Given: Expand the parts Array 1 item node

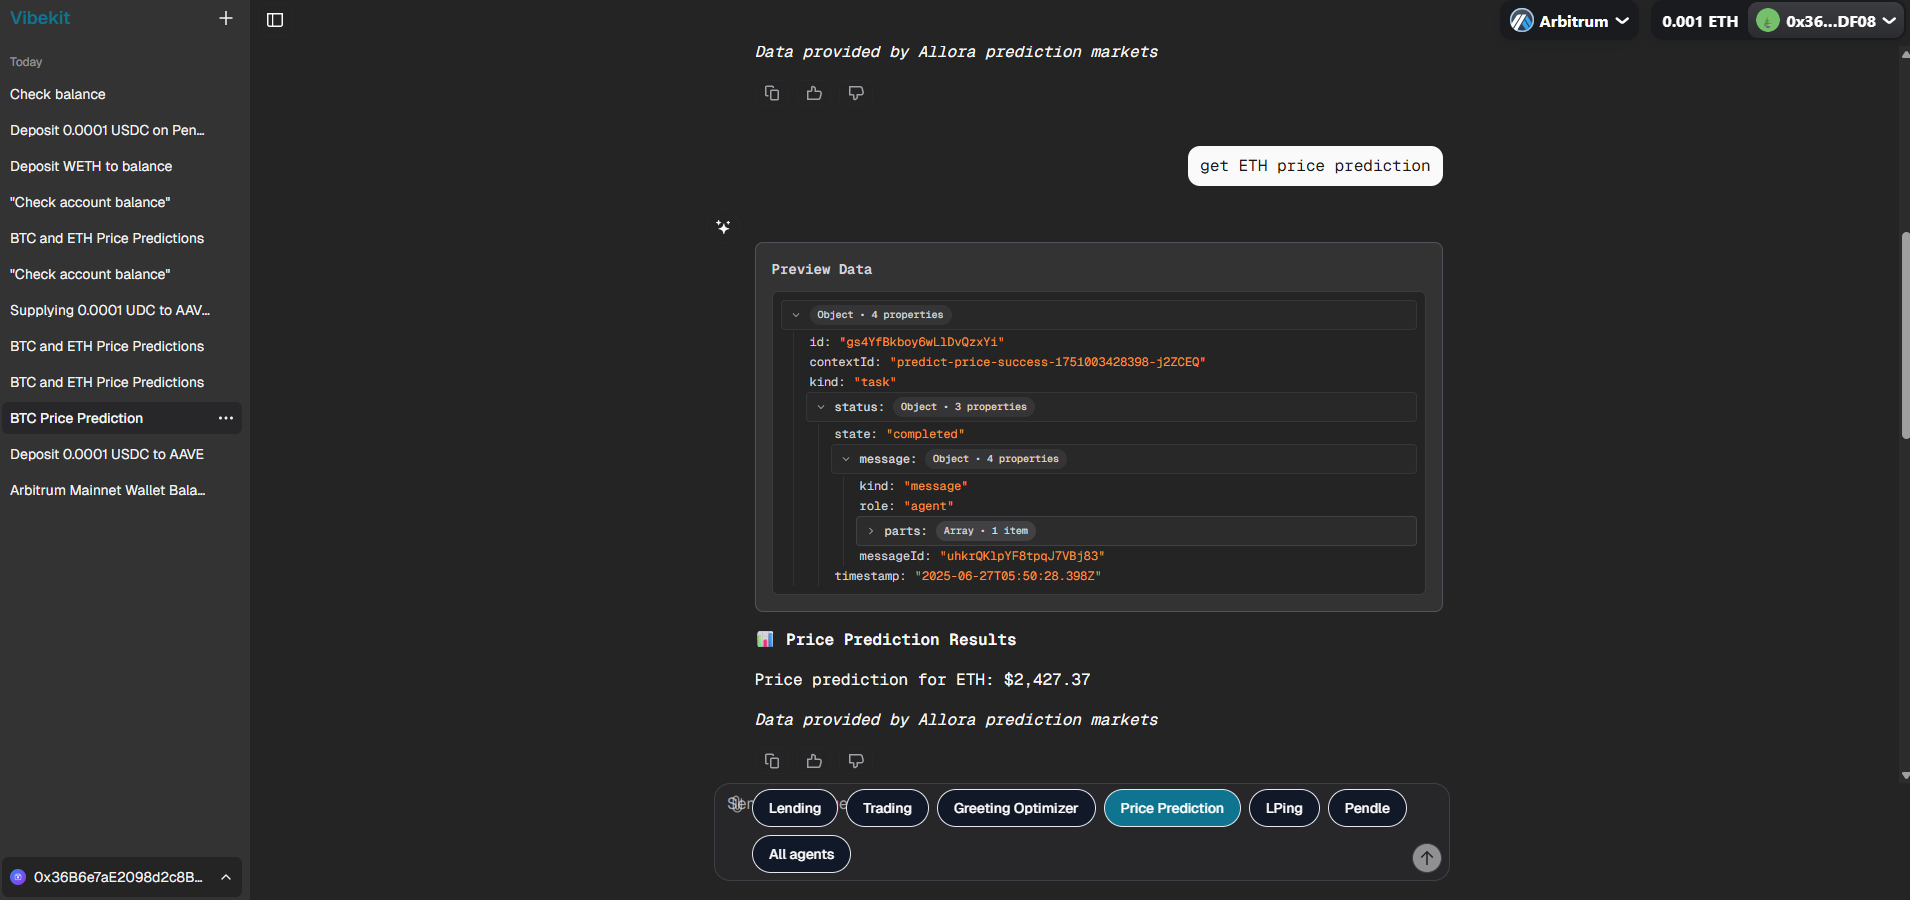Looking at the screenshot, I should (871, 531).
